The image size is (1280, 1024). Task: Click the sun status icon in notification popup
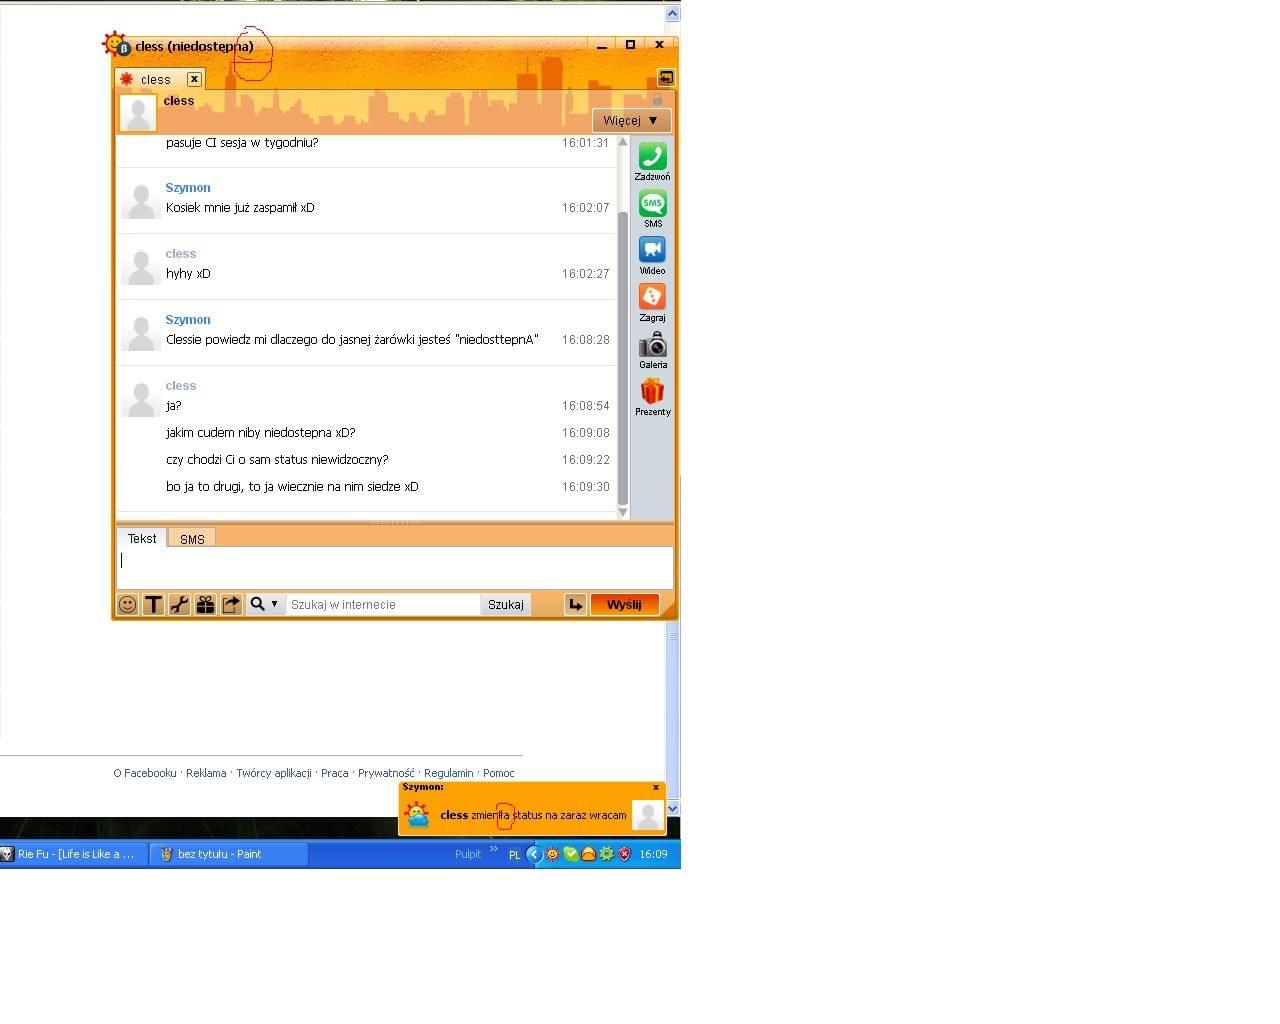coord(417,814)
